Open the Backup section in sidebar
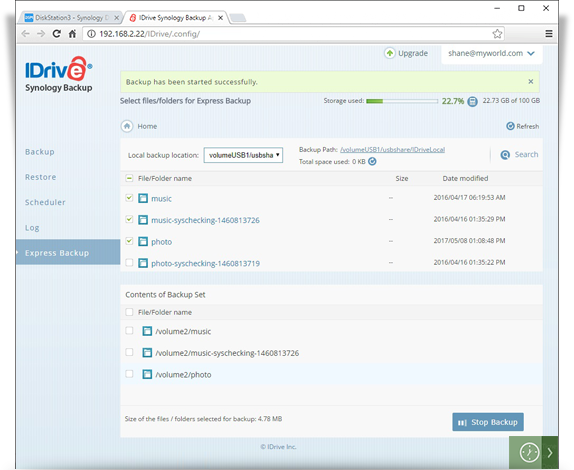574x470 pixels. [x=40, y=152]
